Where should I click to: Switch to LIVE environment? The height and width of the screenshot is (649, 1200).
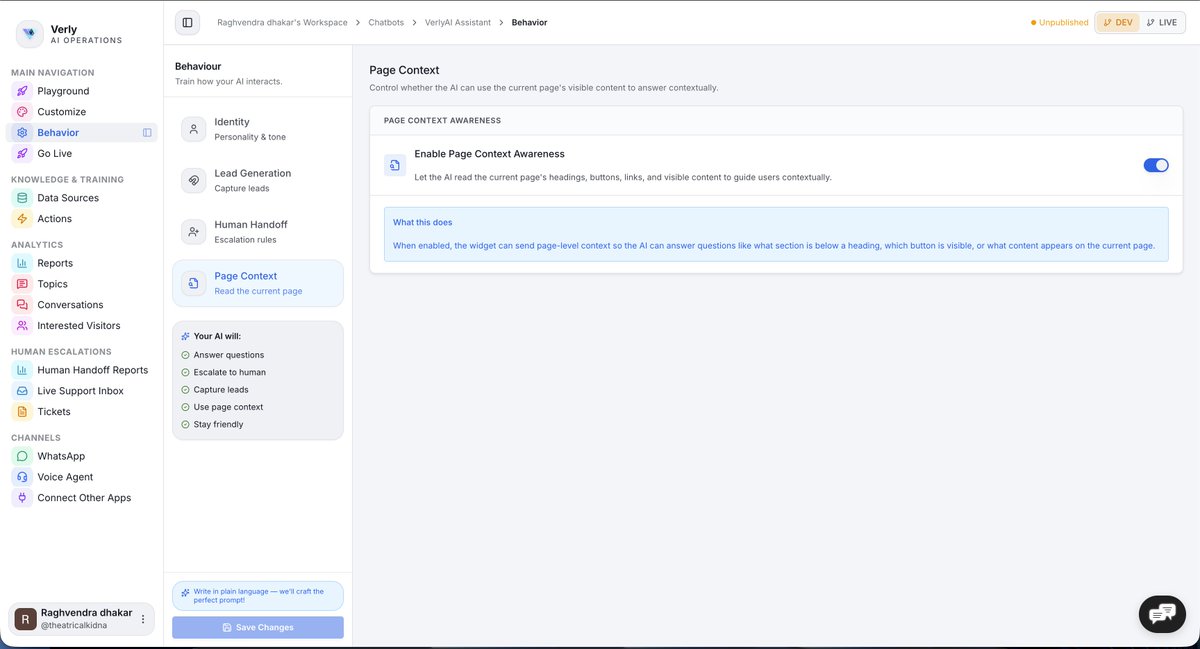point(1161,22)
